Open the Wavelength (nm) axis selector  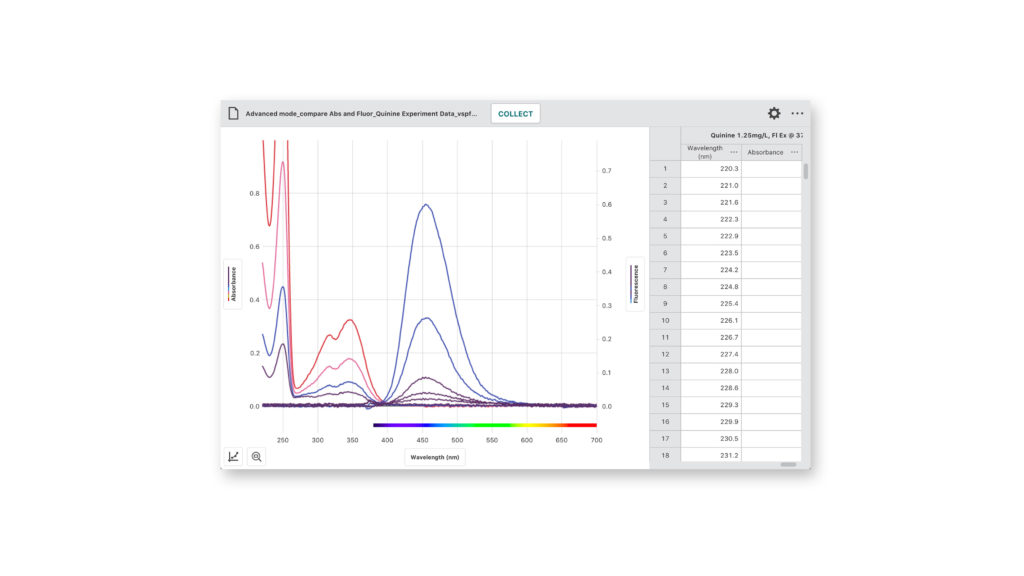click(436, 455)
